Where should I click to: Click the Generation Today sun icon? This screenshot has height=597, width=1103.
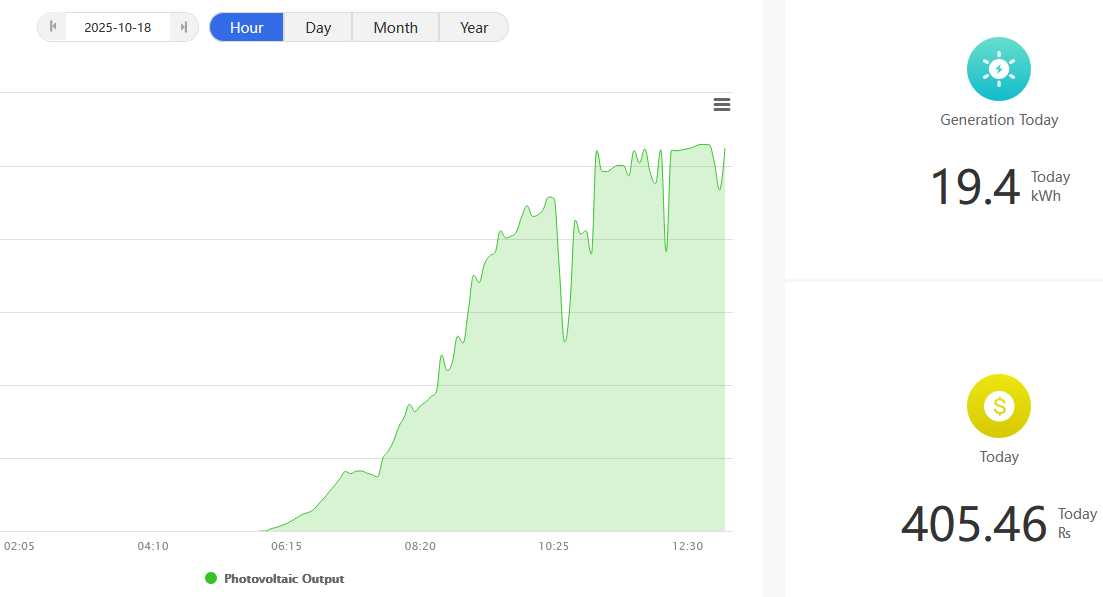[999, 69]
